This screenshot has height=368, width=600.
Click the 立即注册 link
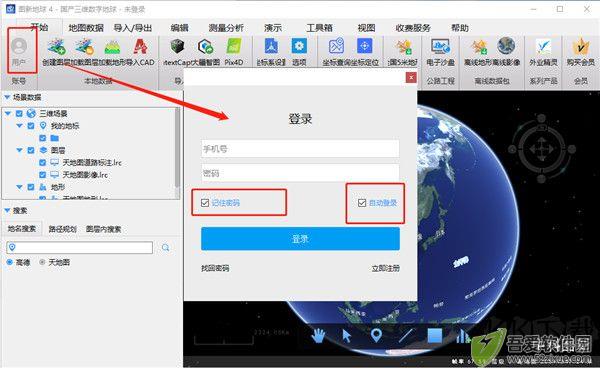pyautogui.click(x=386, y=269)
